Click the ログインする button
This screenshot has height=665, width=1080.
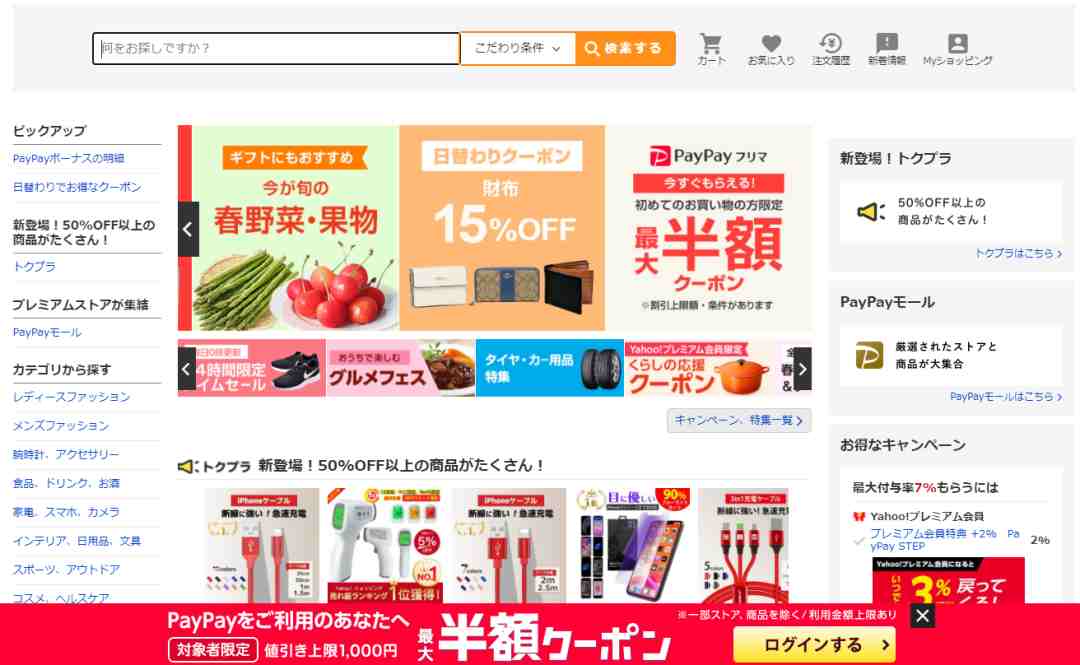pyautogui.click(x=814, y=645)
